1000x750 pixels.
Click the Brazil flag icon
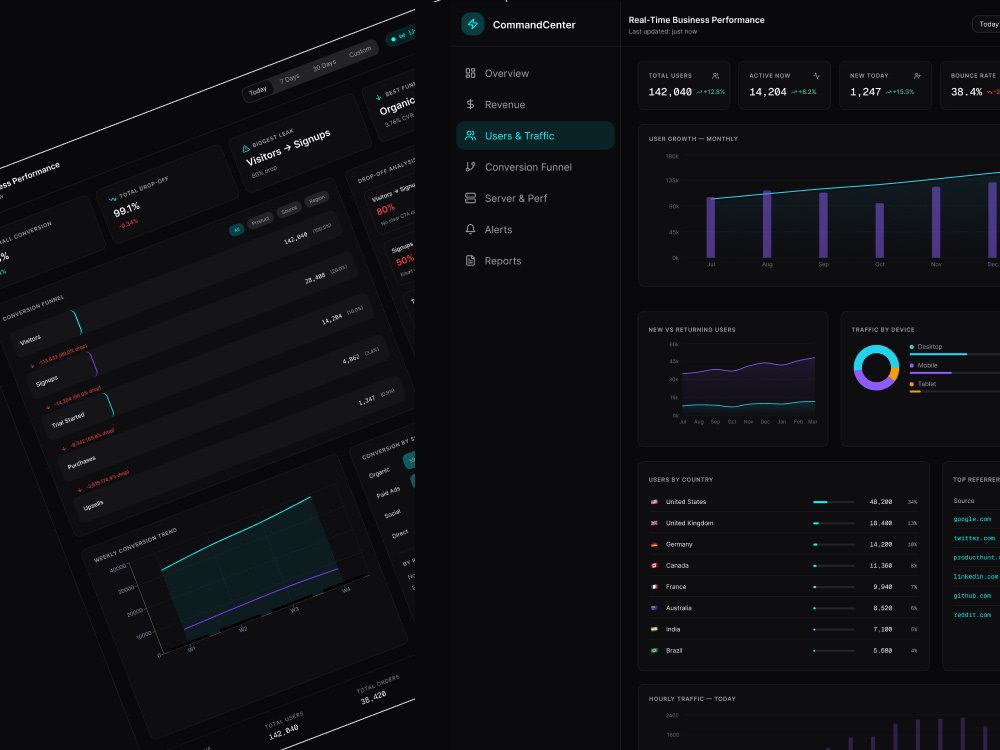click(x=654, y=651)
